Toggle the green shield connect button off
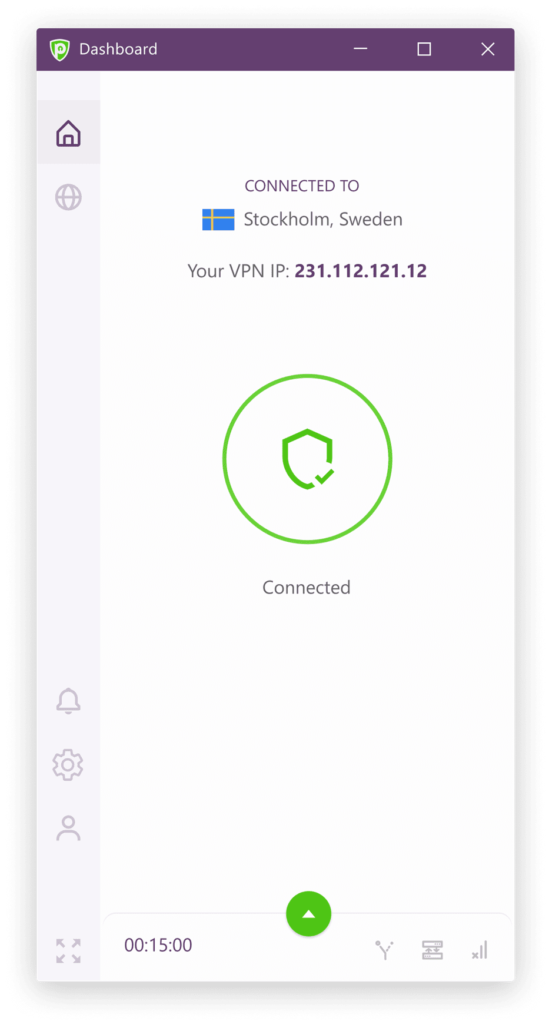This screenshot has width=549, height=1024. [307, 458]
